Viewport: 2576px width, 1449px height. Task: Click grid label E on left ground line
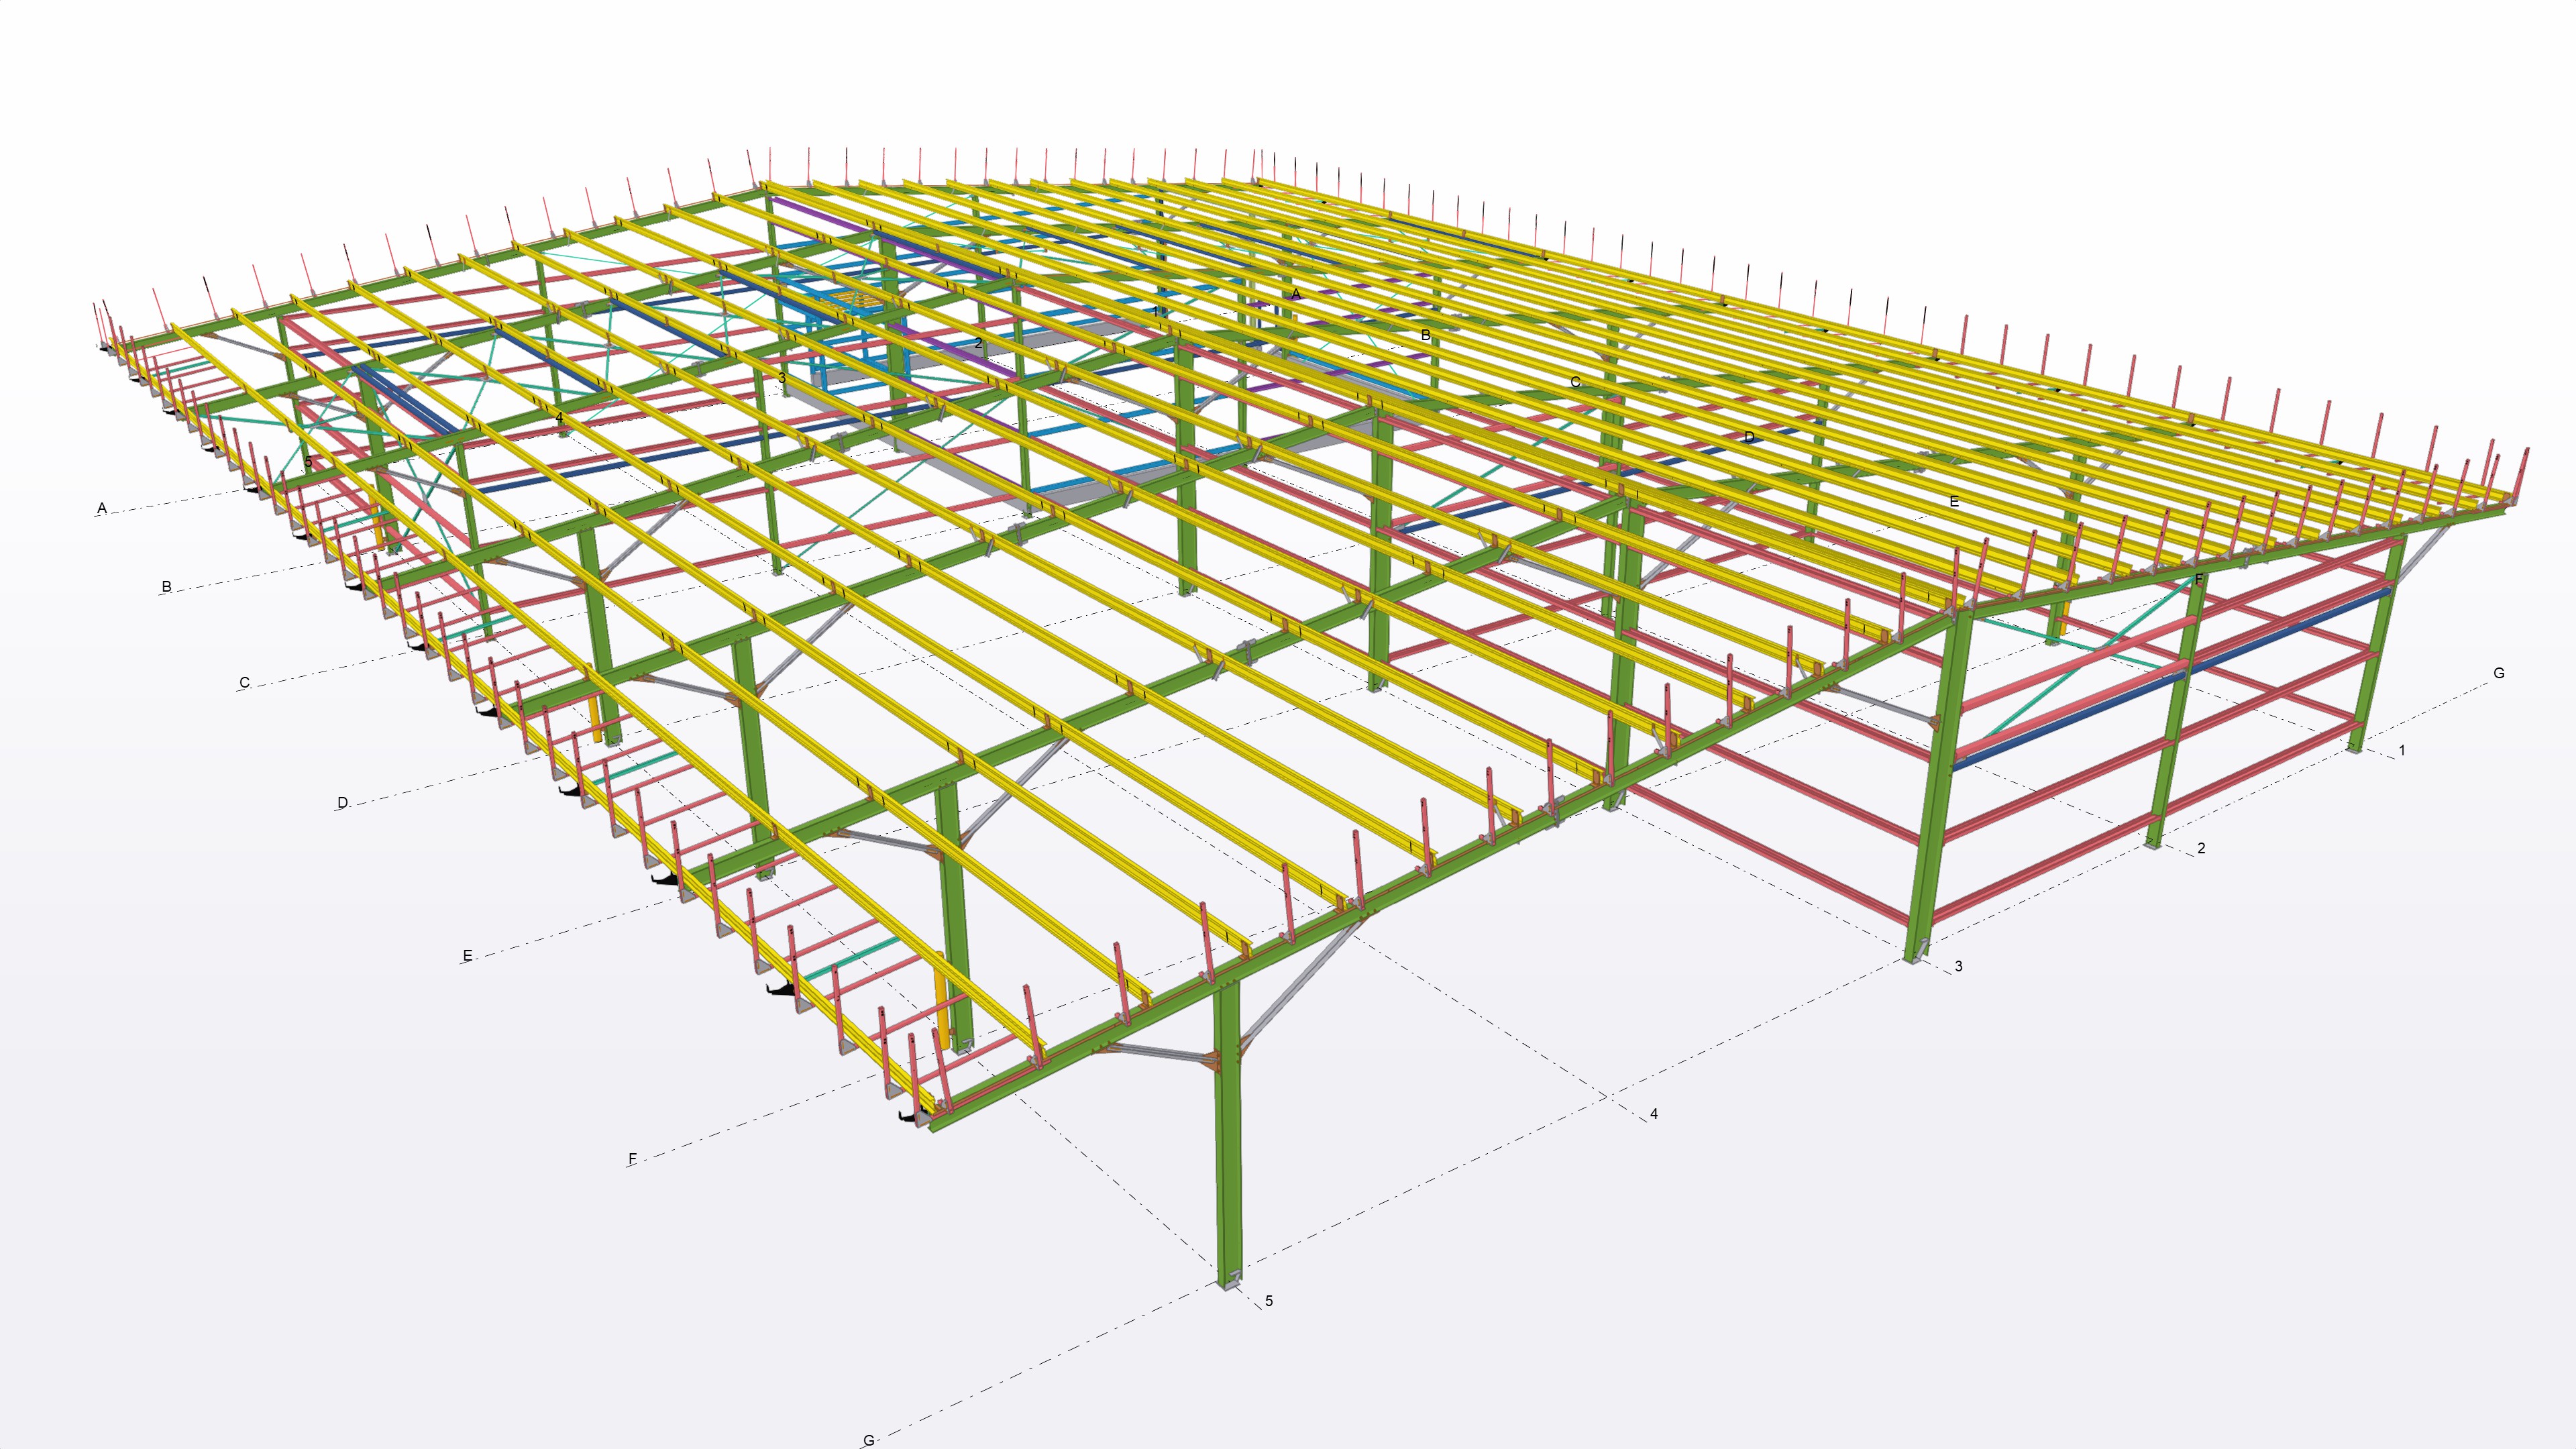click(x=467, y=956)
